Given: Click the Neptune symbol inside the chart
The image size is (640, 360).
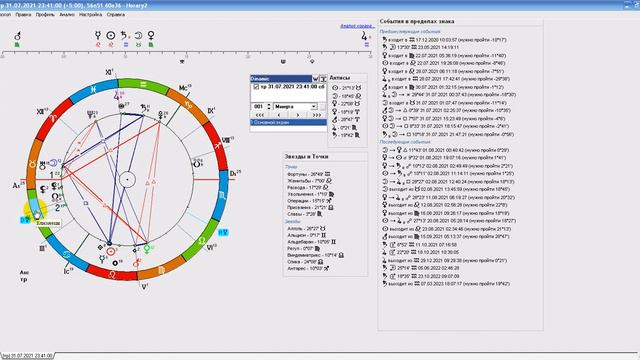Looking at the screenshot, I should [91, 115].
